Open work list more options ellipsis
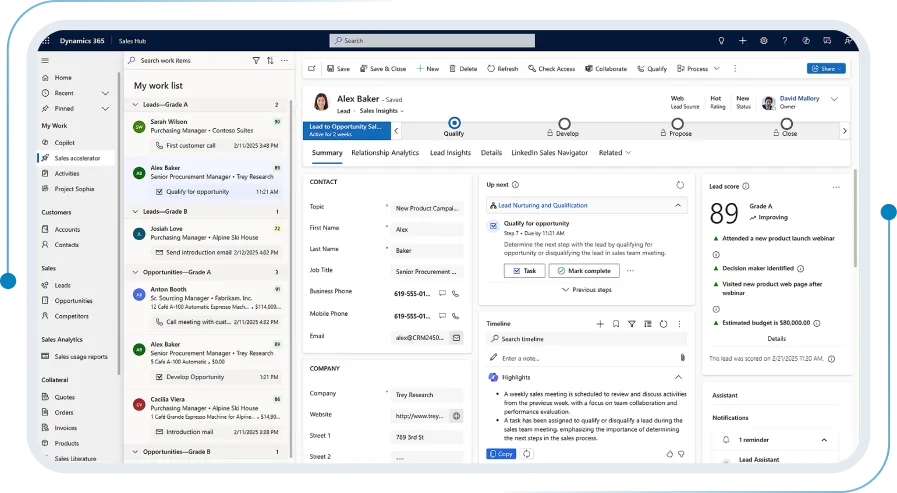 [284, 61]
